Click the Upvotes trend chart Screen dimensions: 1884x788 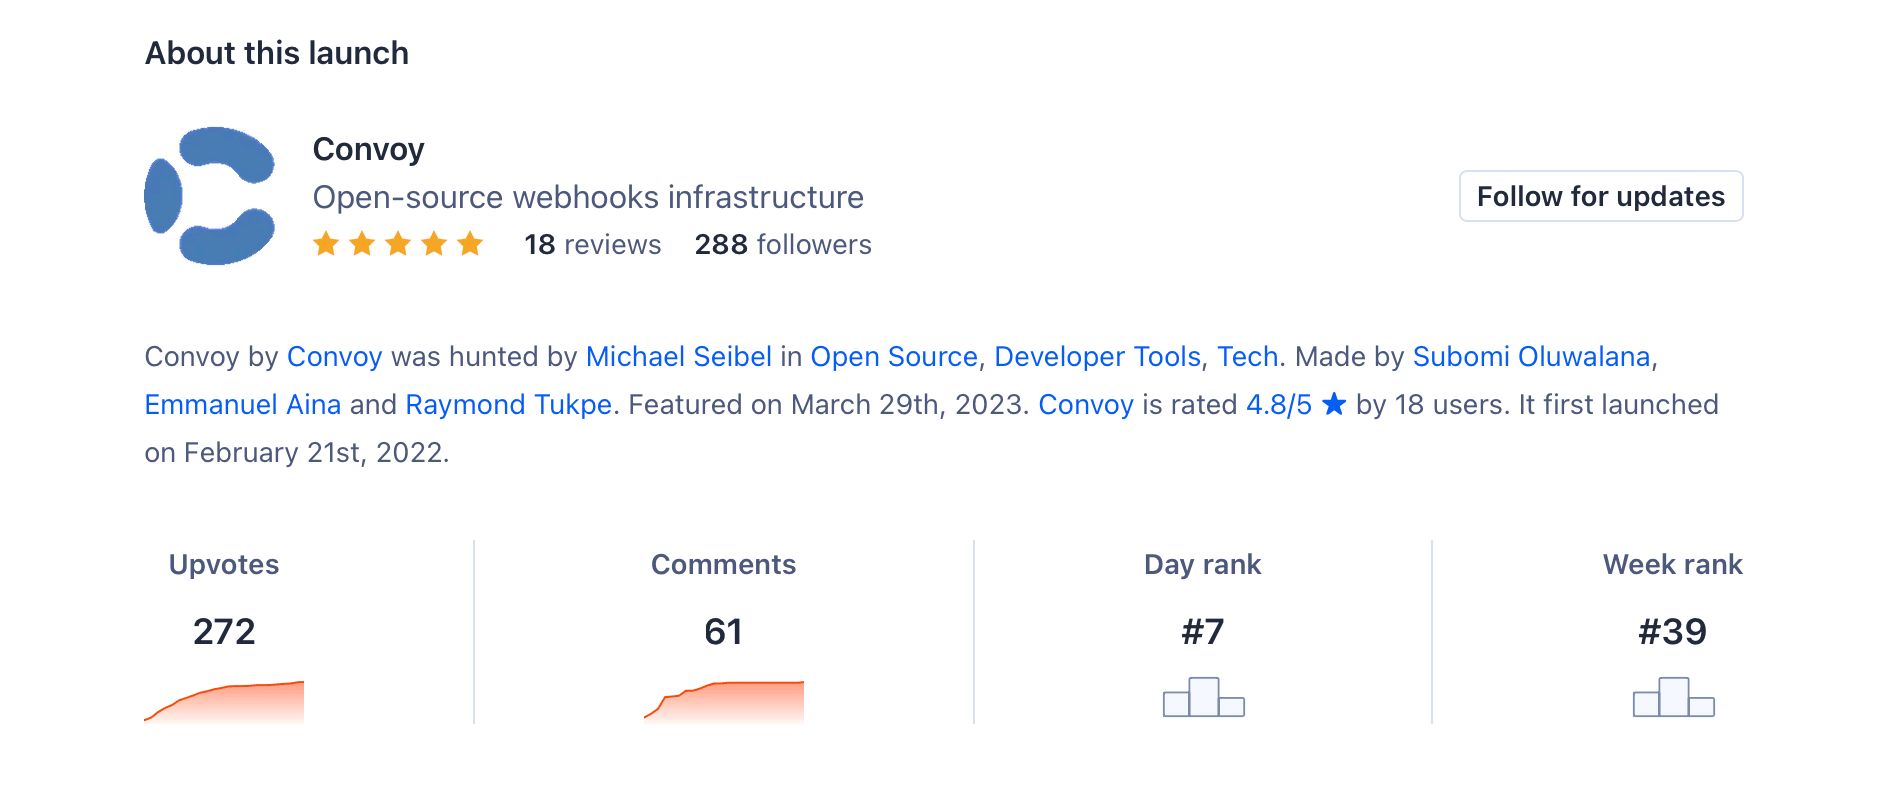coord(224,702)
